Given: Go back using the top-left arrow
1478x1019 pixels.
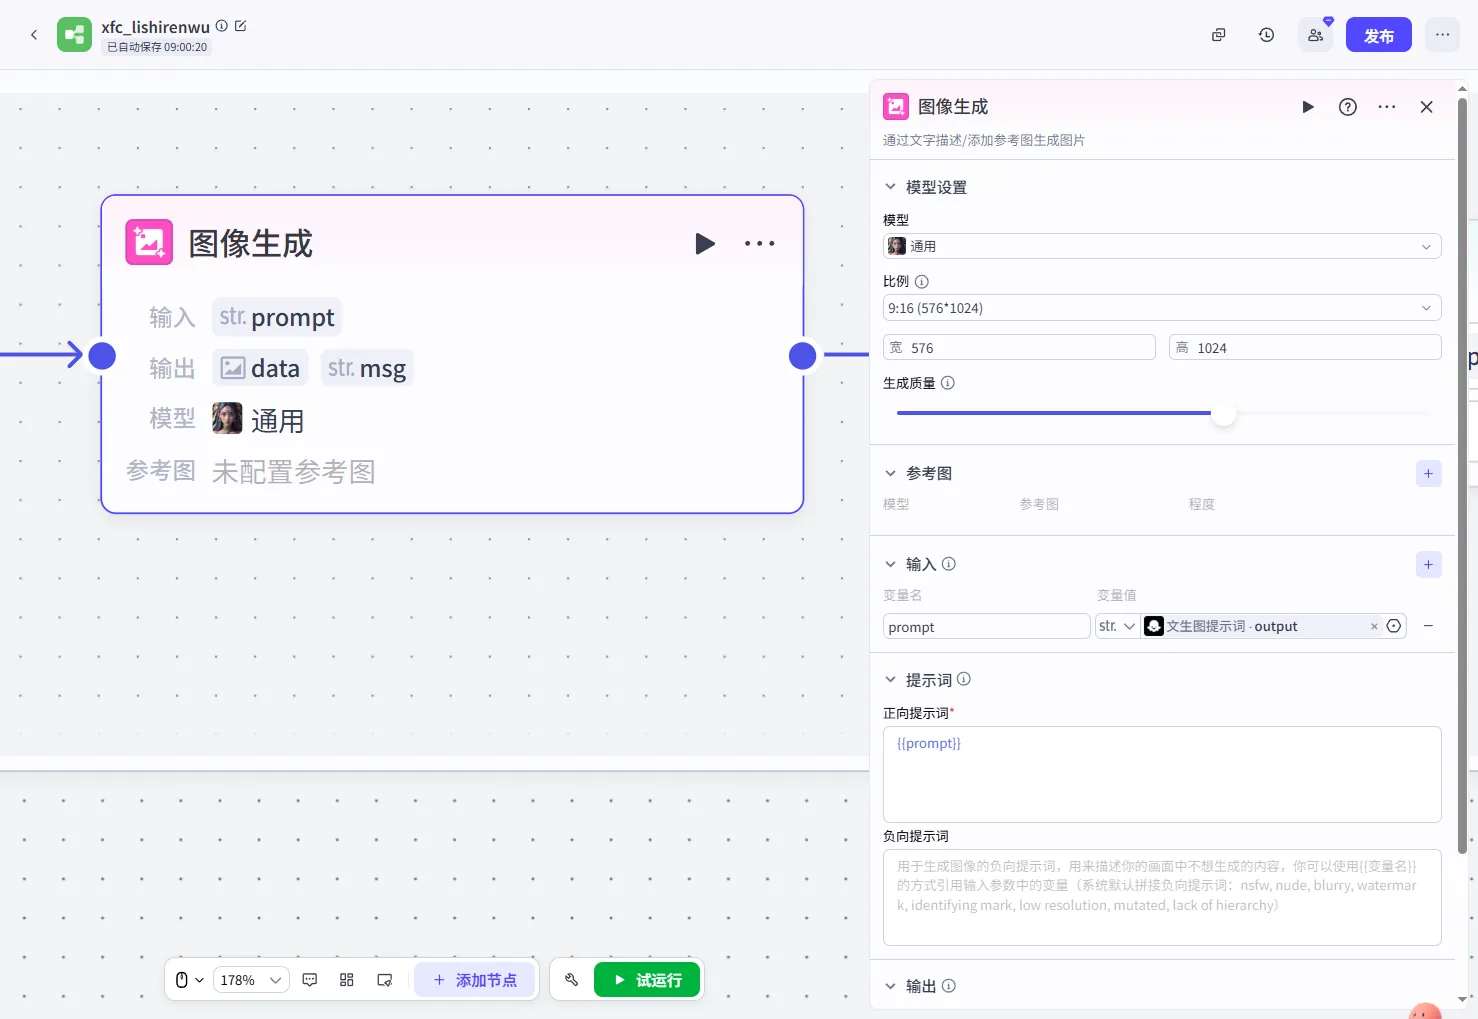Looking at the screenshot, I should pyautogui.click(x=34, y=35).
